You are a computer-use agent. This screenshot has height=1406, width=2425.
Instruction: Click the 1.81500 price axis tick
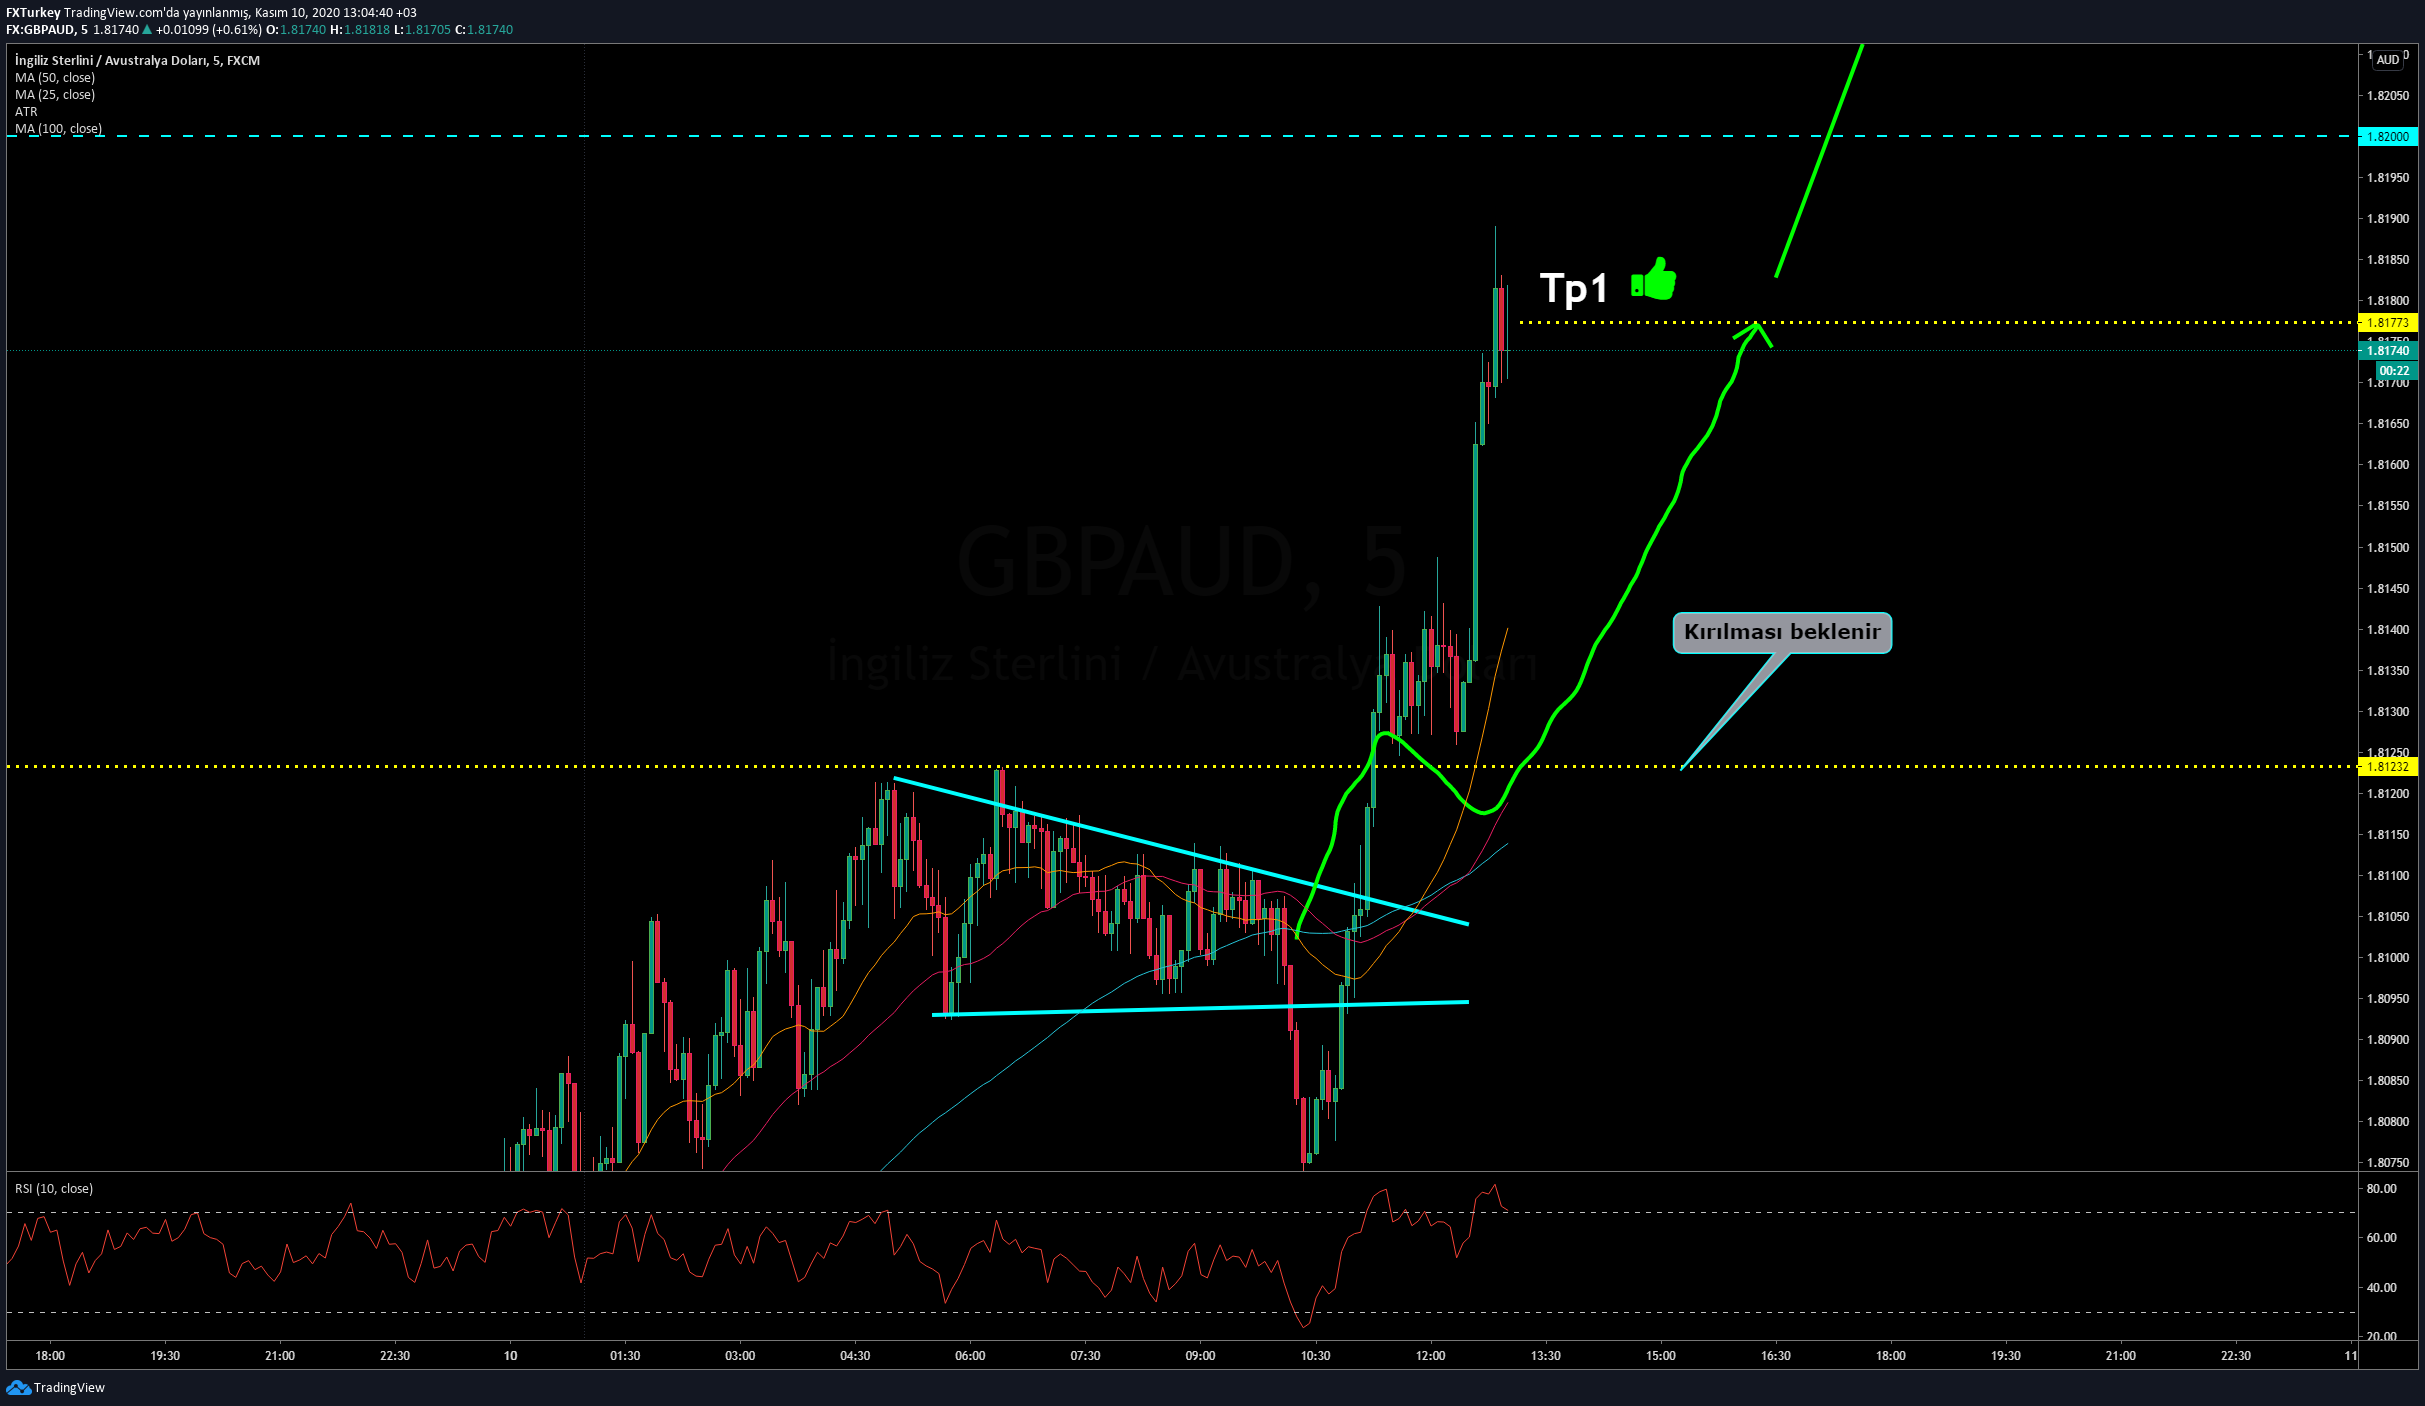pos(2388,548)
